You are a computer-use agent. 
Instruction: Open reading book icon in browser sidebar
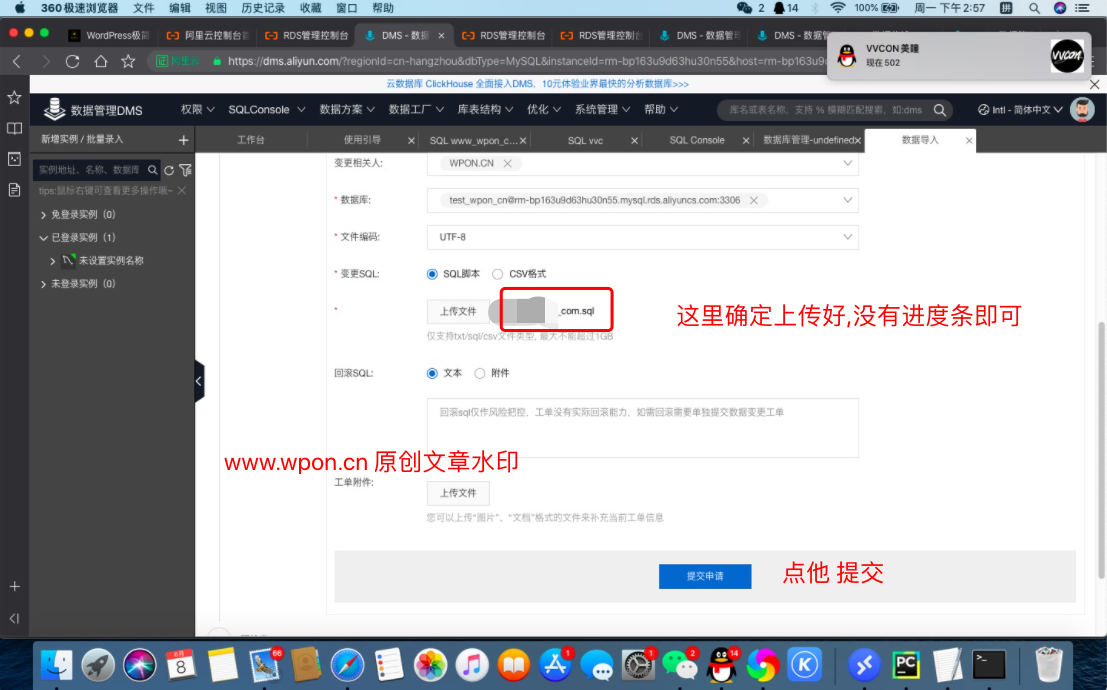[x=14, y=129]
